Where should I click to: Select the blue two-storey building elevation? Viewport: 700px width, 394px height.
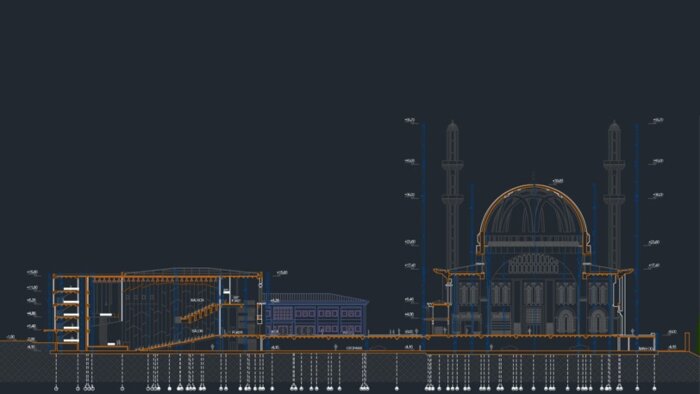[316, 314]
